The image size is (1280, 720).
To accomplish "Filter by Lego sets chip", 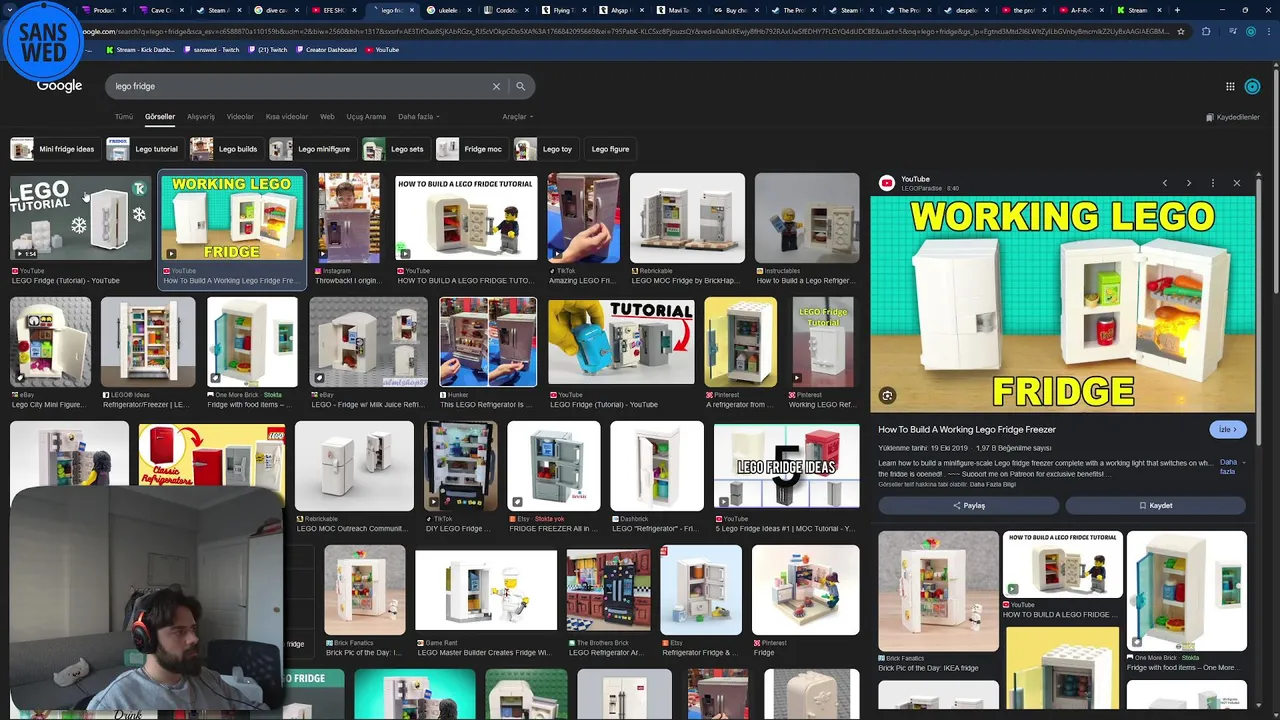I will 395,149.
